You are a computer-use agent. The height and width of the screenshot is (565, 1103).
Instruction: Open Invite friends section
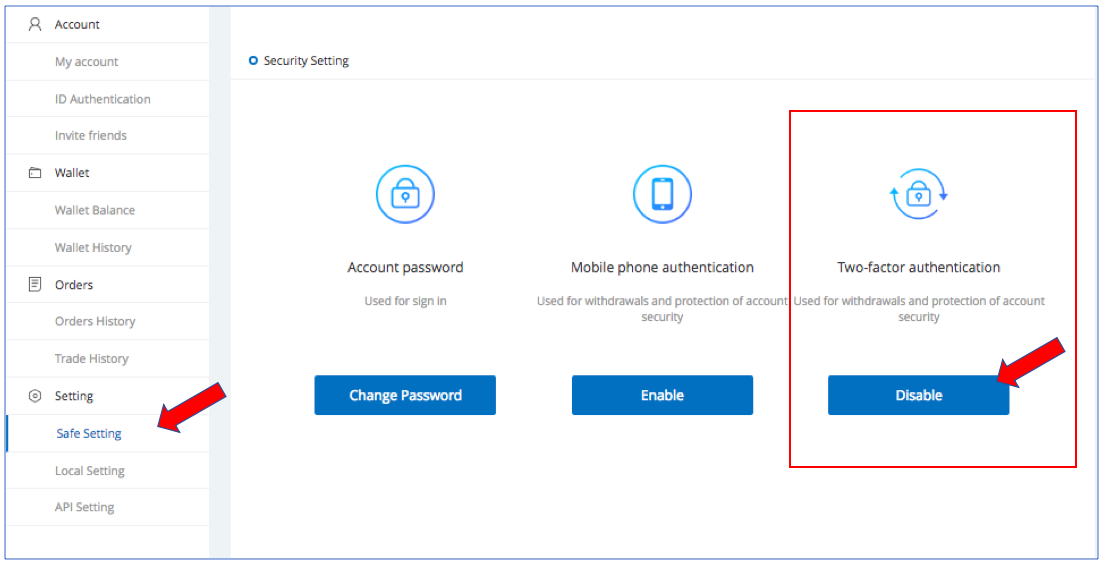click(90, 136)
